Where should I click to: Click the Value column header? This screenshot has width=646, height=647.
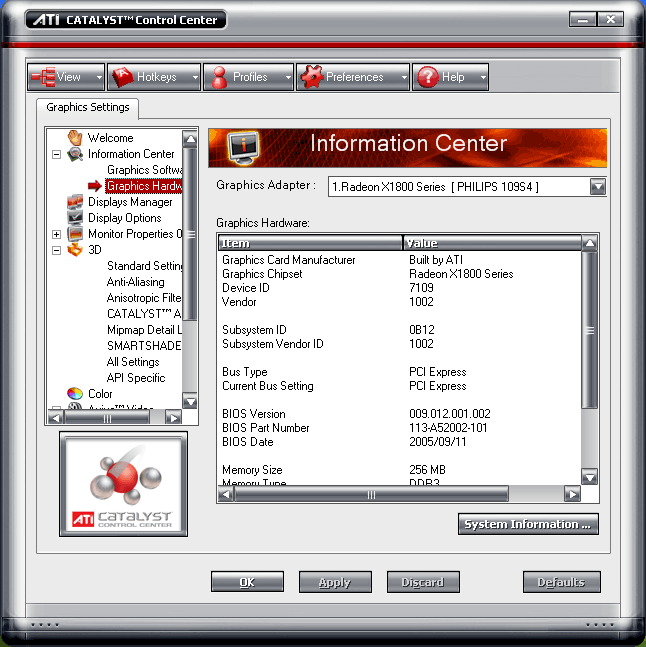[x=492, y=243]
